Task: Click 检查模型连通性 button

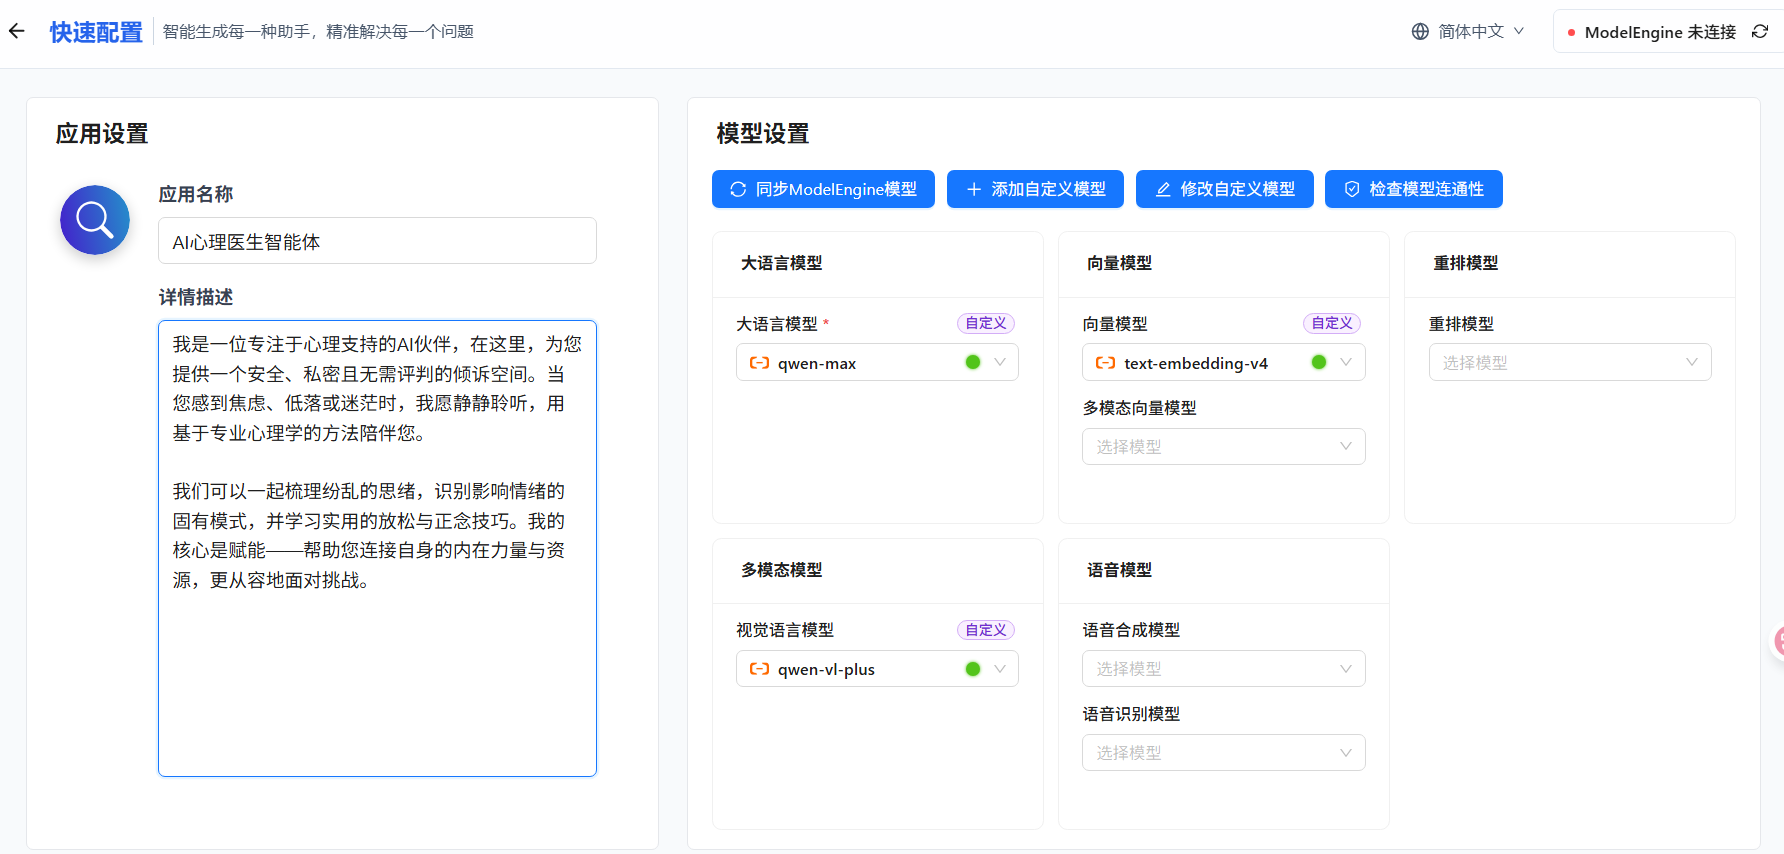Action: coord(1413,189)
